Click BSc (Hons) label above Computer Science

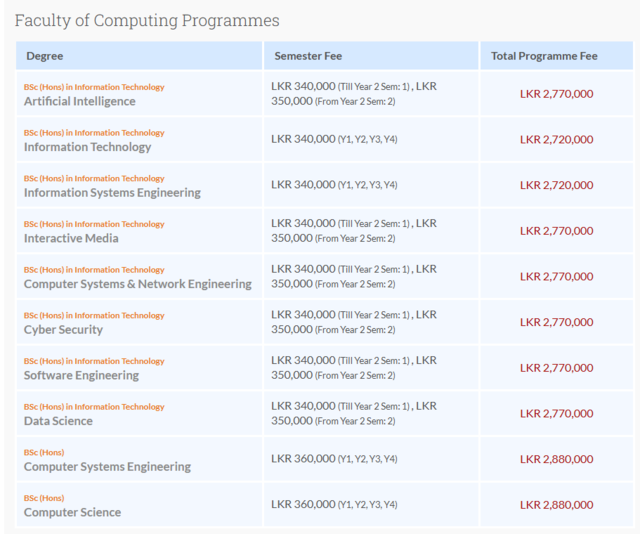pyautogui.click(x=44, y=498)
